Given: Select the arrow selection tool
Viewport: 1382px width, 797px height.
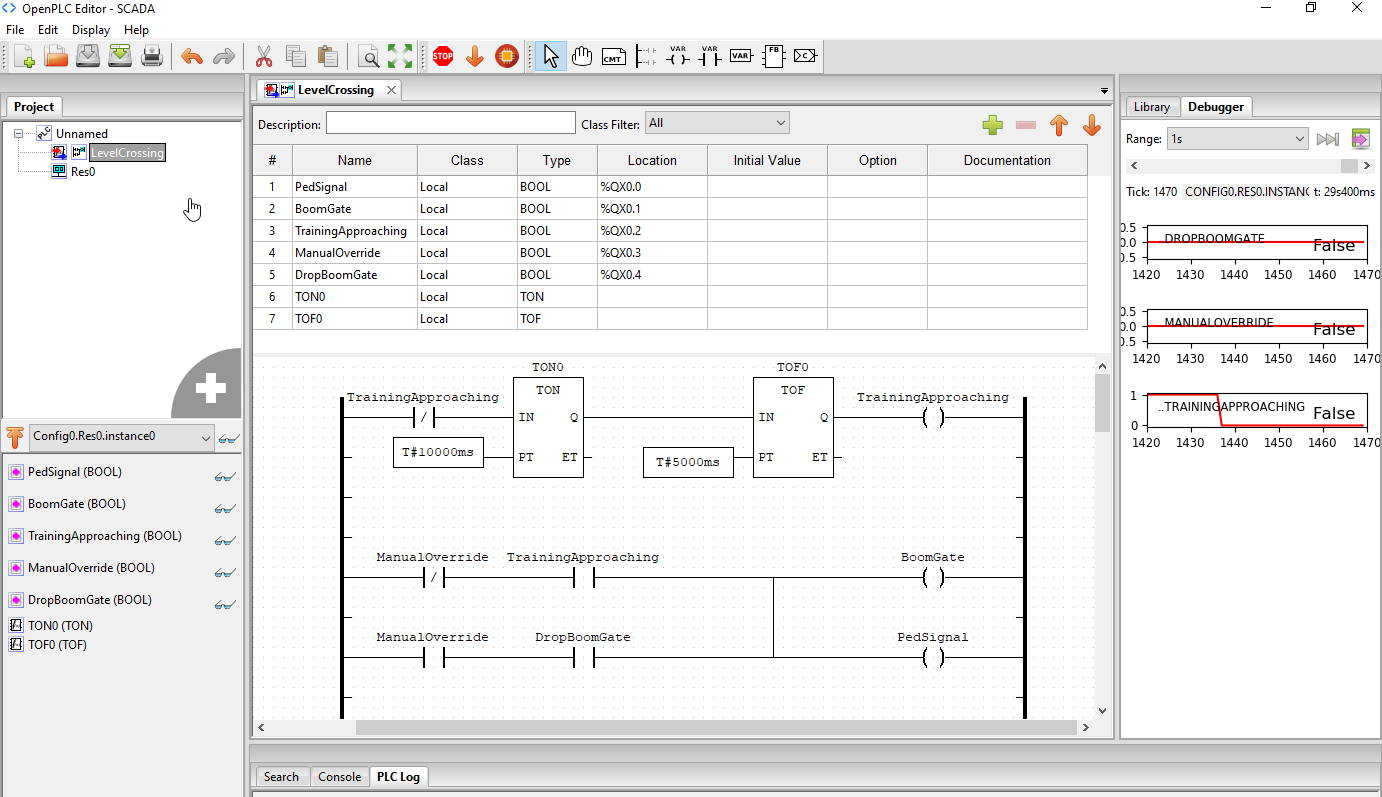Looking at the screenshot, I should pos(551,56).
